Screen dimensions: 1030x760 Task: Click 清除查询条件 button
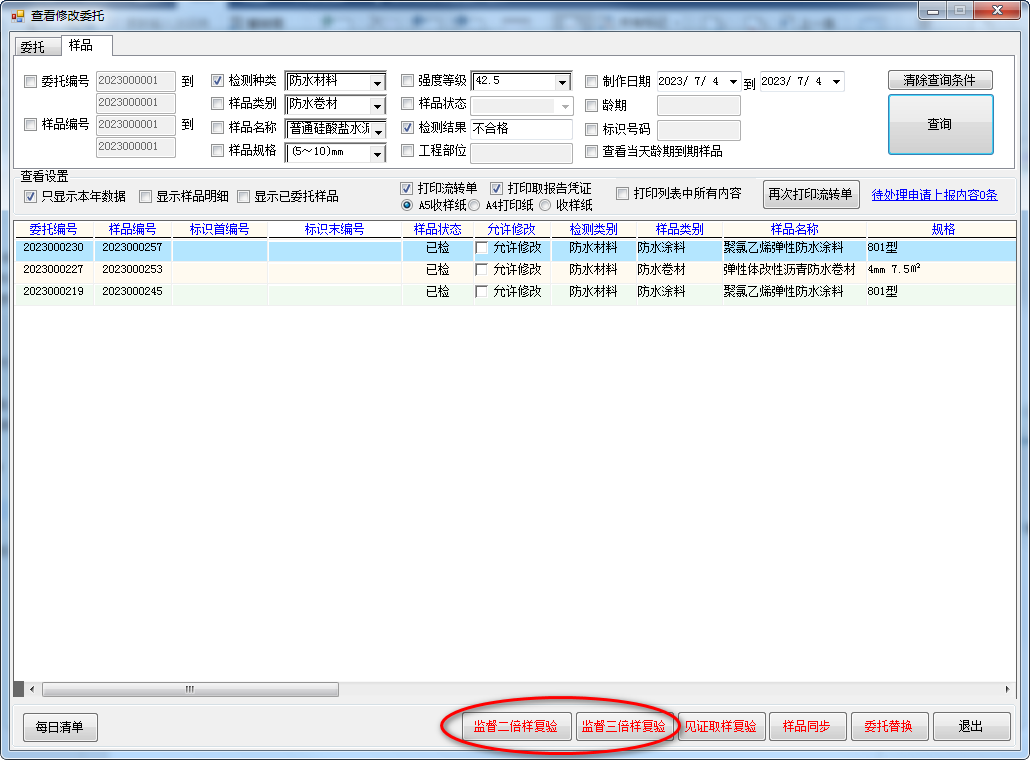939,81
